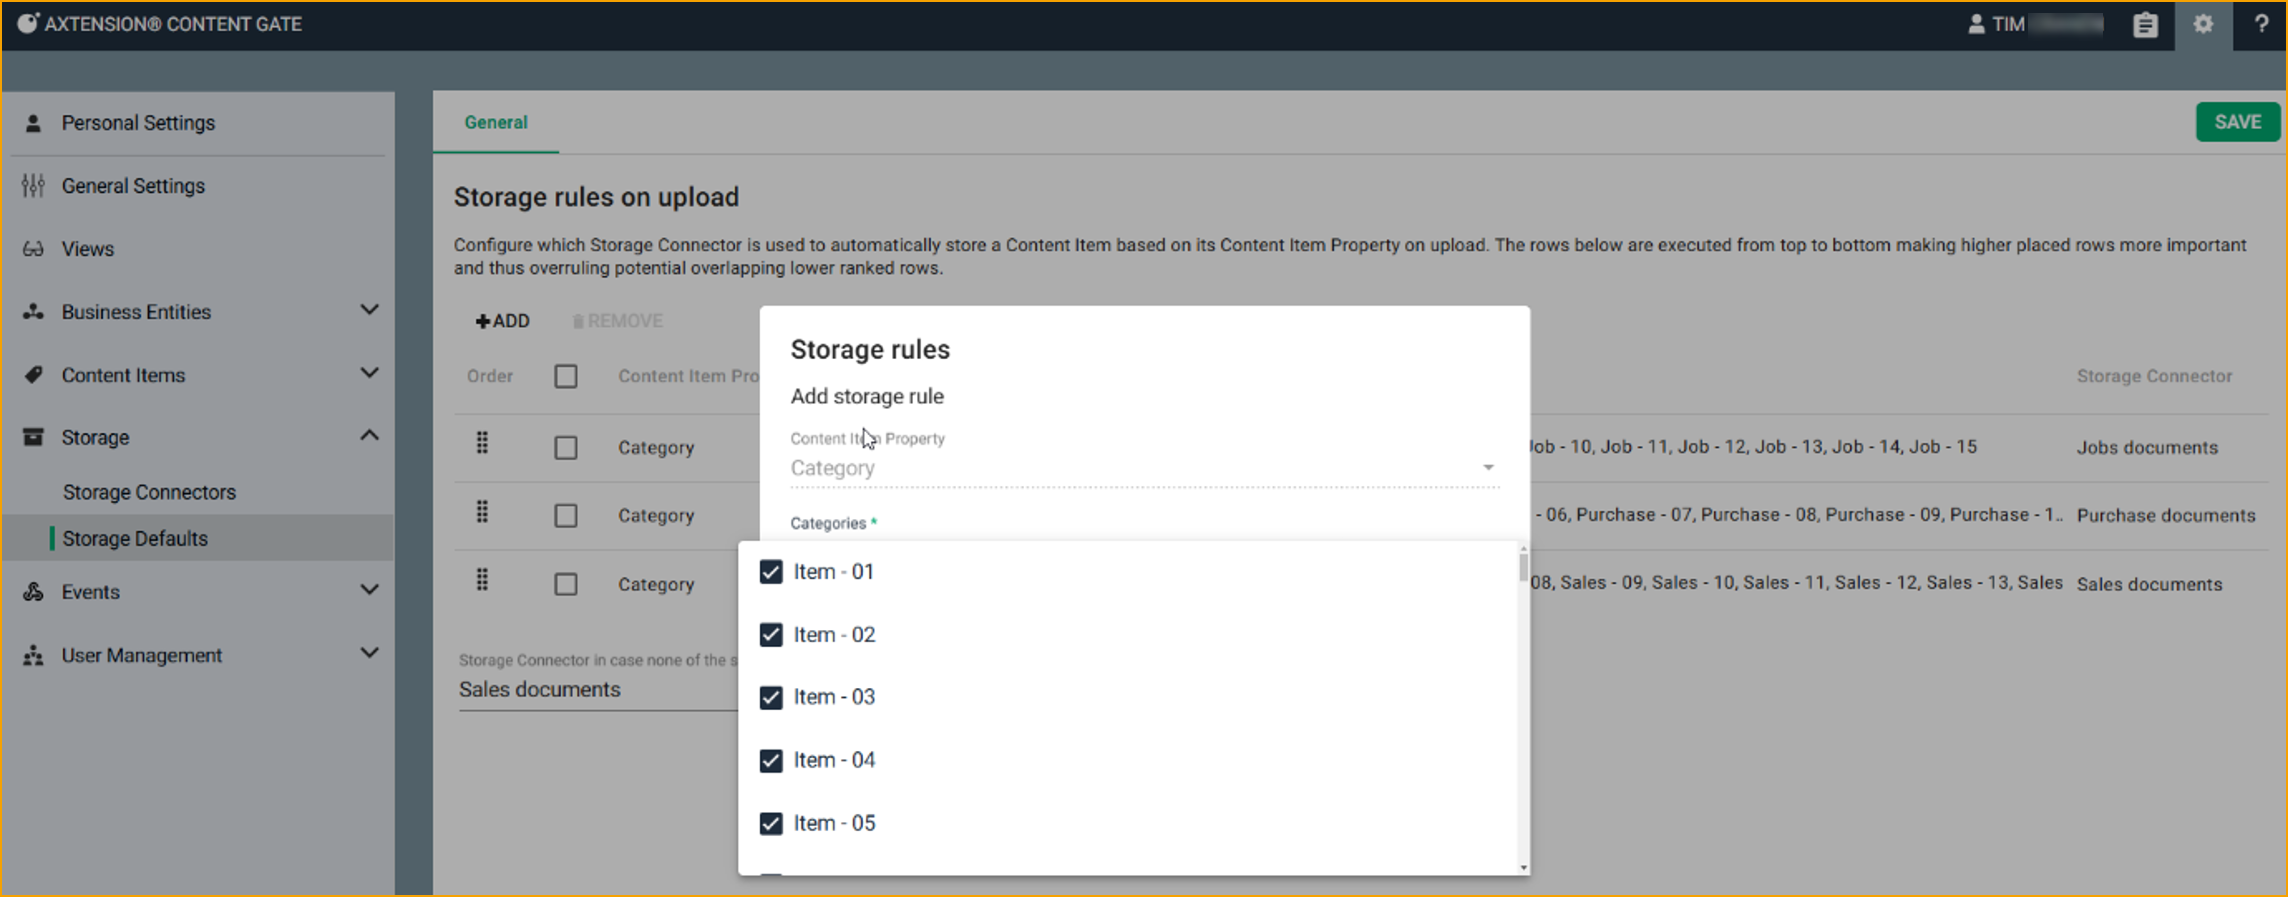Click the Order column header
The width and height of the screenshot is (2288, 897).
(x=490, y=376)
